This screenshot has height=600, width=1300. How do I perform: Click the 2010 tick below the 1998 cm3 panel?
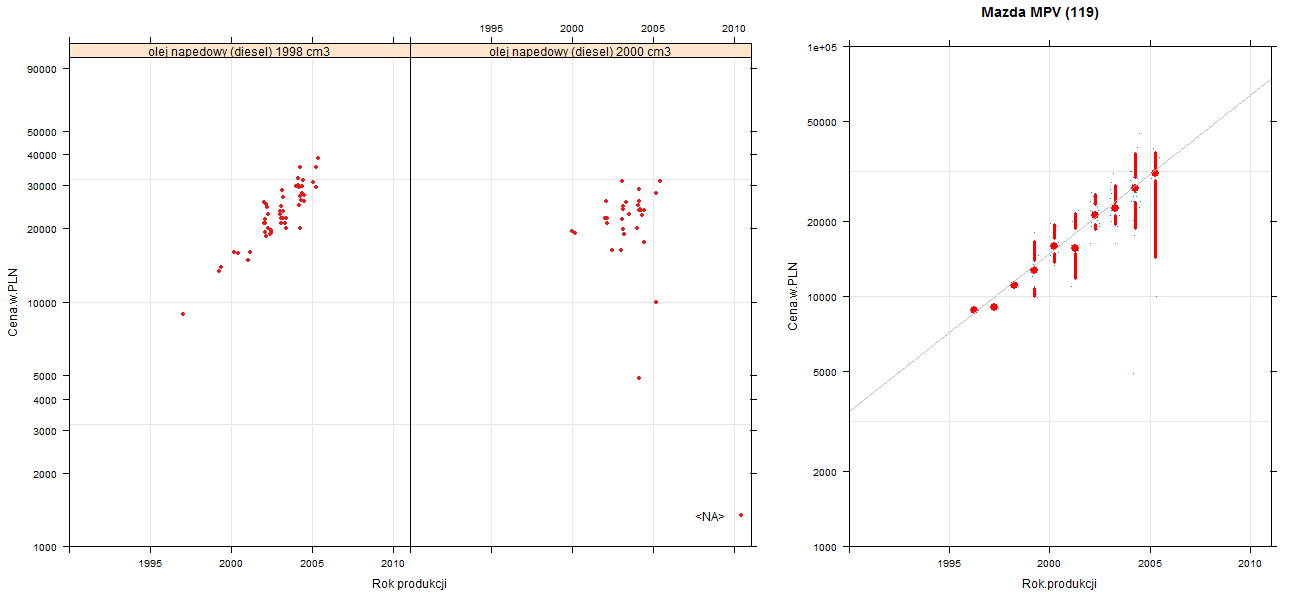pos(393,563)
